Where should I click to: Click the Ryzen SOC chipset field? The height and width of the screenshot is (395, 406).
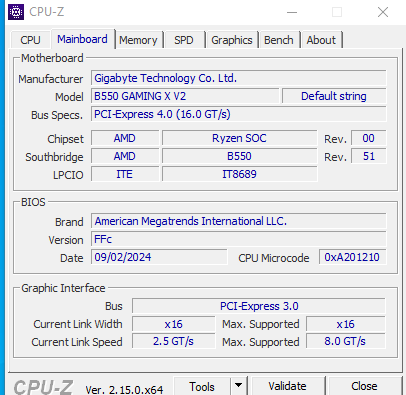(239, 138)
